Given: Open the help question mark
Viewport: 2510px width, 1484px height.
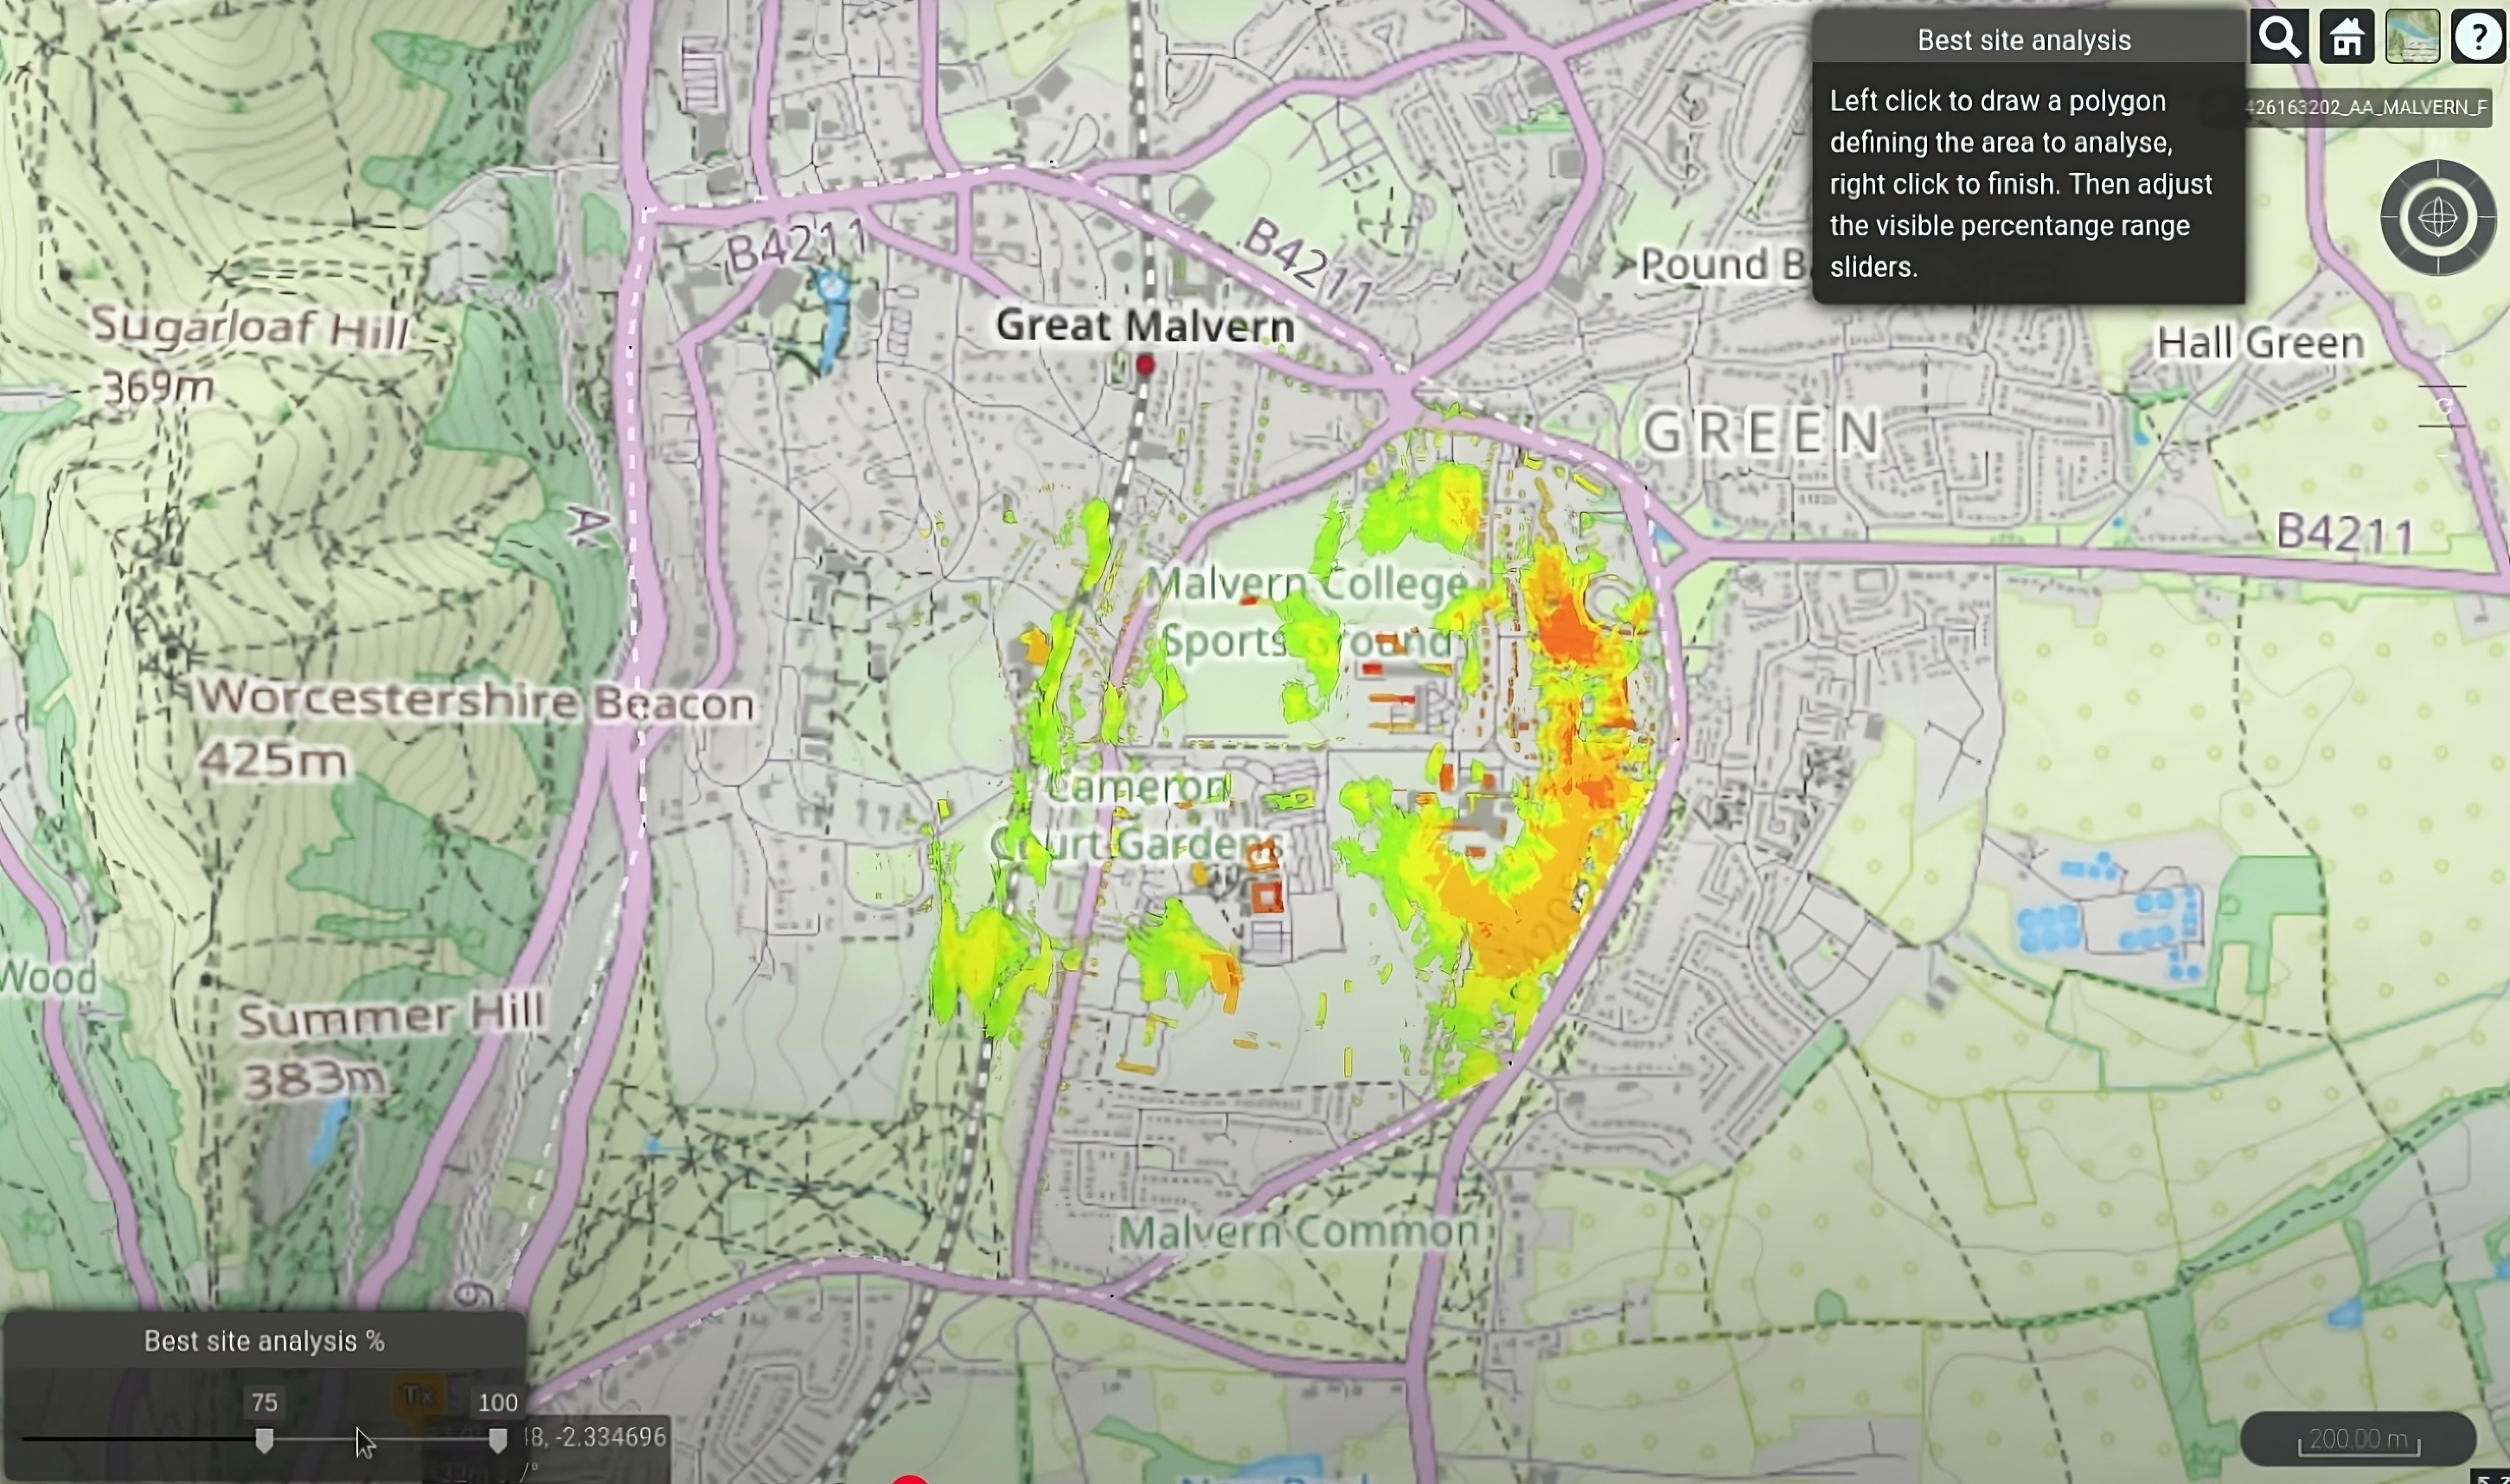Looking at the screenshot, I should (x=2479, y=38).
